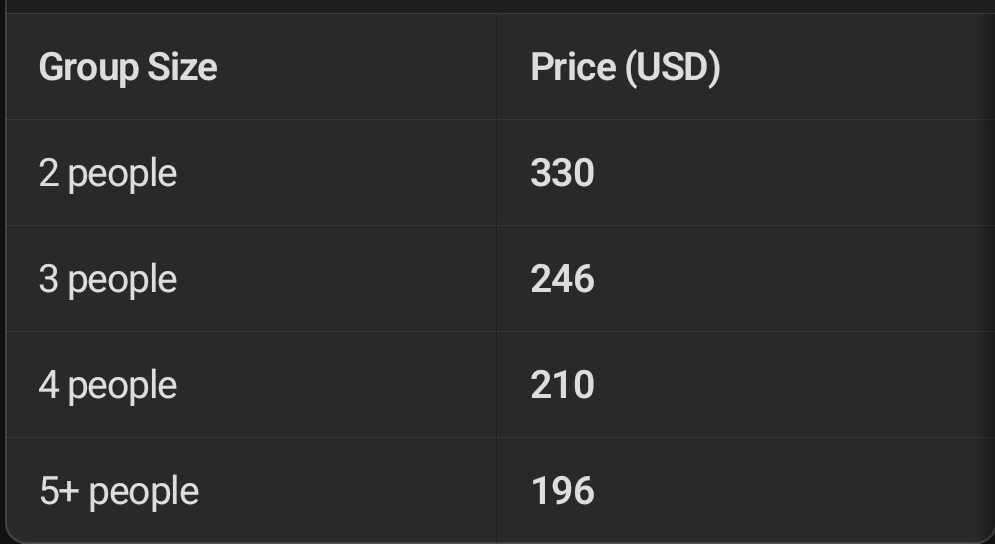
Task: Select the 3 people table cell
Action: click(x=251, y=279)
